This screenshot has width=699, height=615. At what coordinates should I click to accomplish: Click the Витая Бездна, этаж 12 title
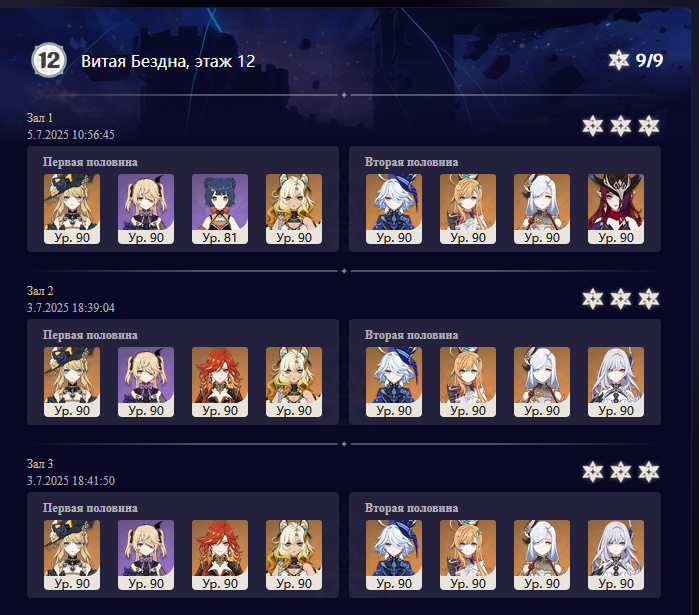point(168,61)
